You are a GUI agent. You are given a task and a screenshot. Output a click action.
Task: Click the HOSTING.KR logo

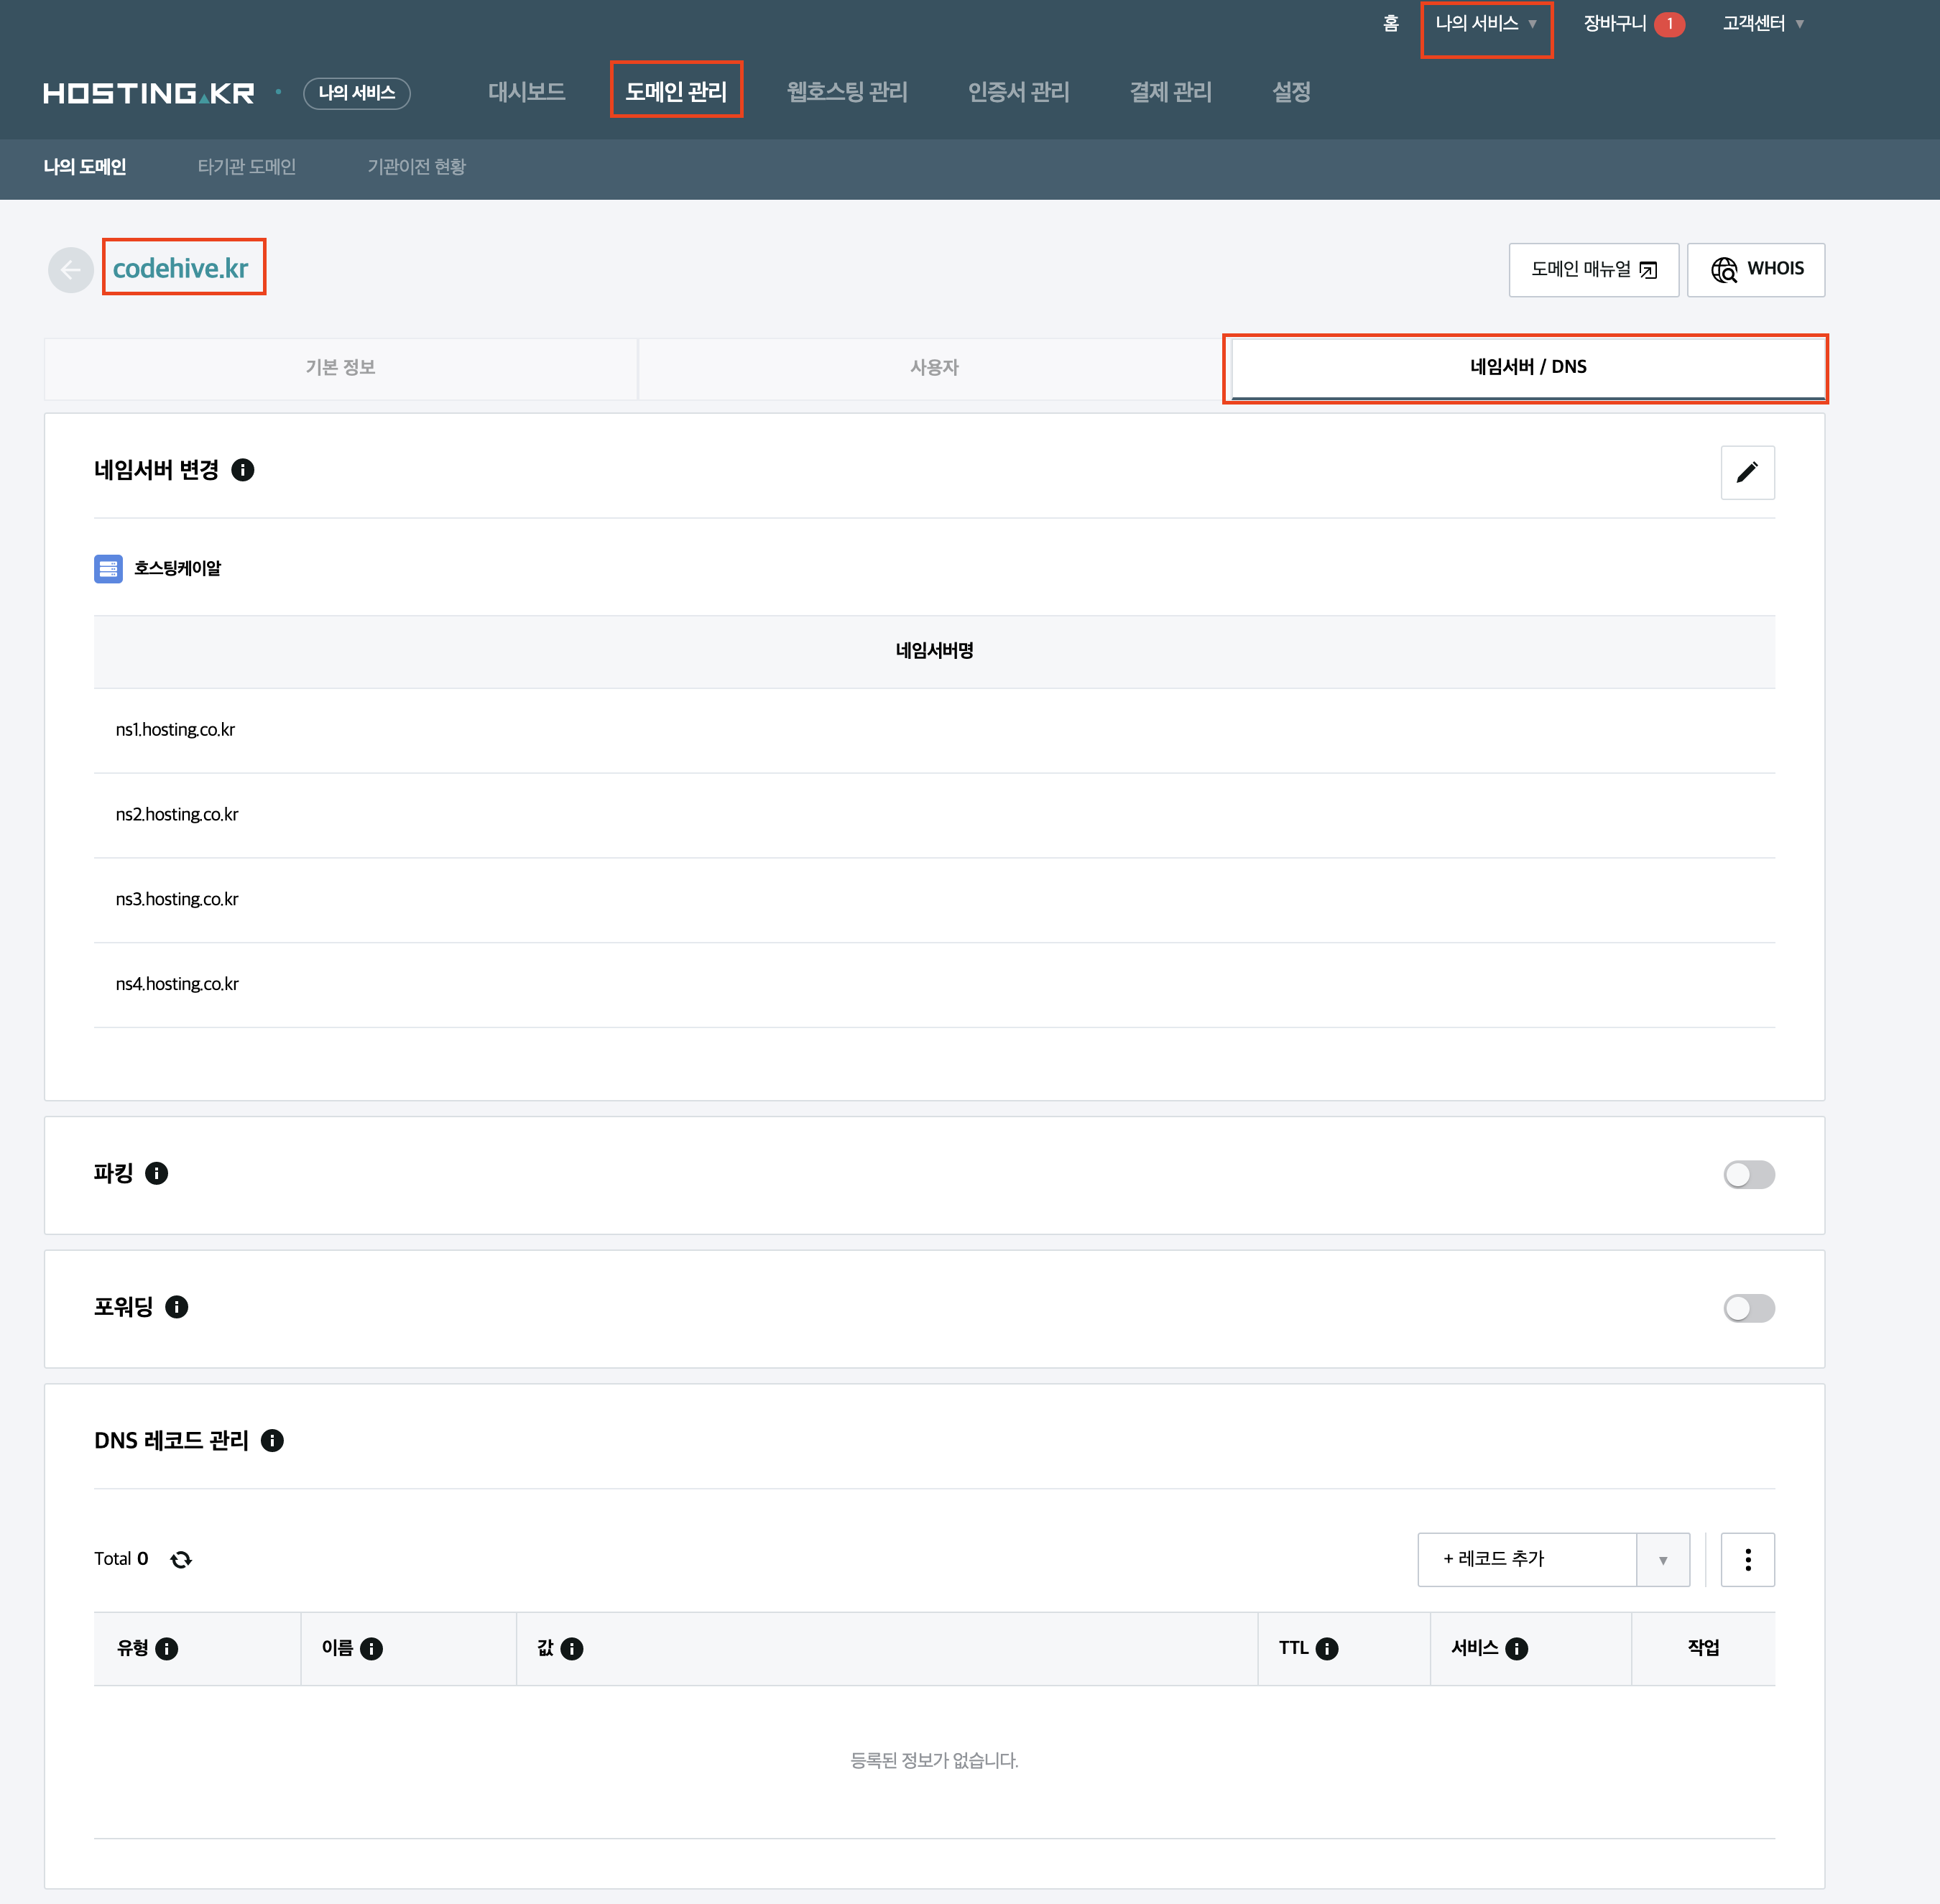click(149, 93)
